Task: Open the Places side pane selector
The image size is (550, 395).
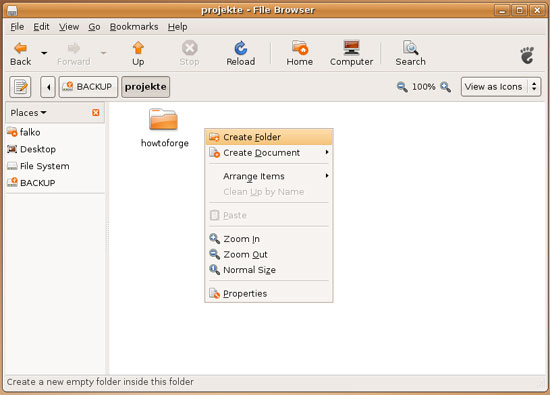Action: pyautogui.click(x=28, y=113)
